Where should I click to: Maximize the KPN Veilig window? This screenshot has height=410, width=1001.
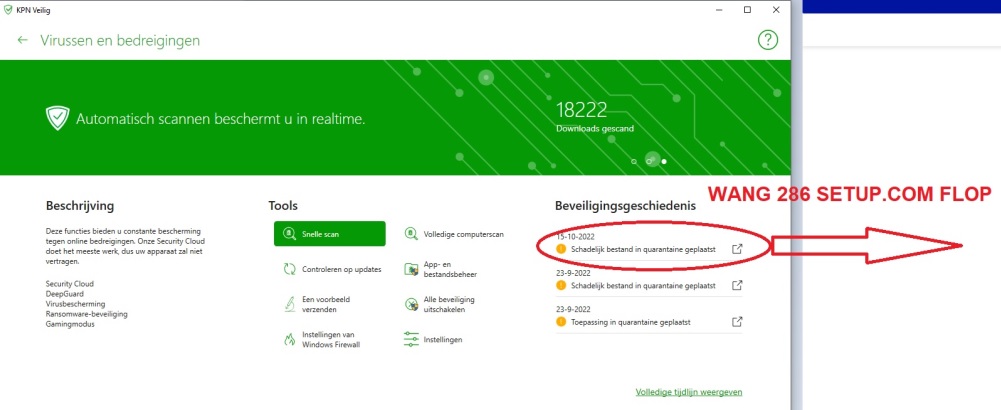click(x=747, y=10)
